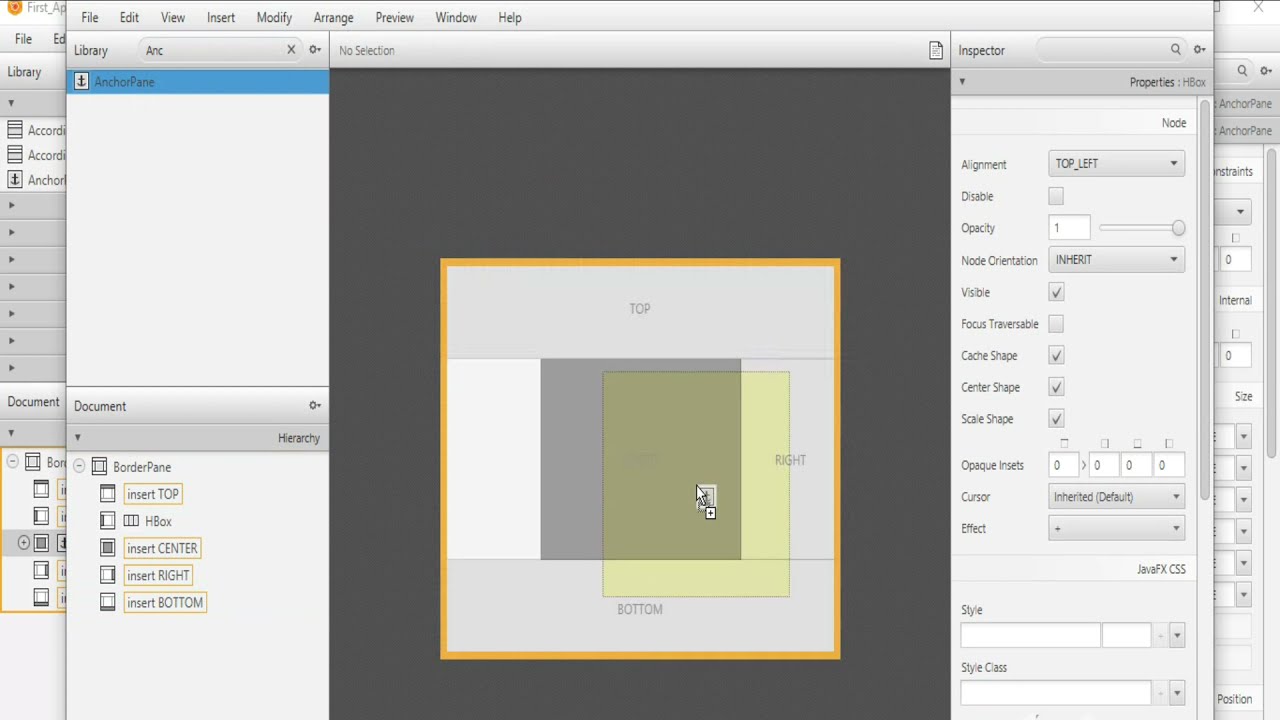The image size is (1280, 720).
Task: Open the Window menu
Action: click(456, 18)
